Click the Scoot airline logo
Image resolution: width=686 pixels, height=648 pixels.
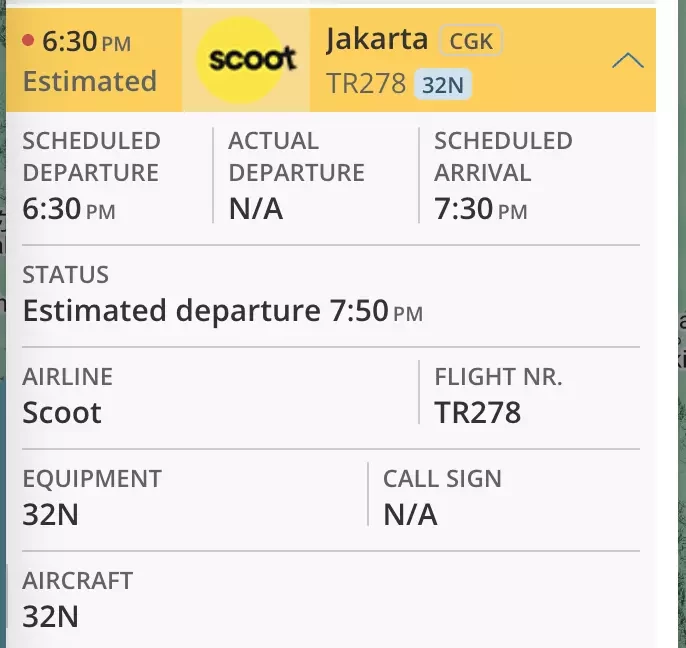pyautogui.click(x=246, y=60)
